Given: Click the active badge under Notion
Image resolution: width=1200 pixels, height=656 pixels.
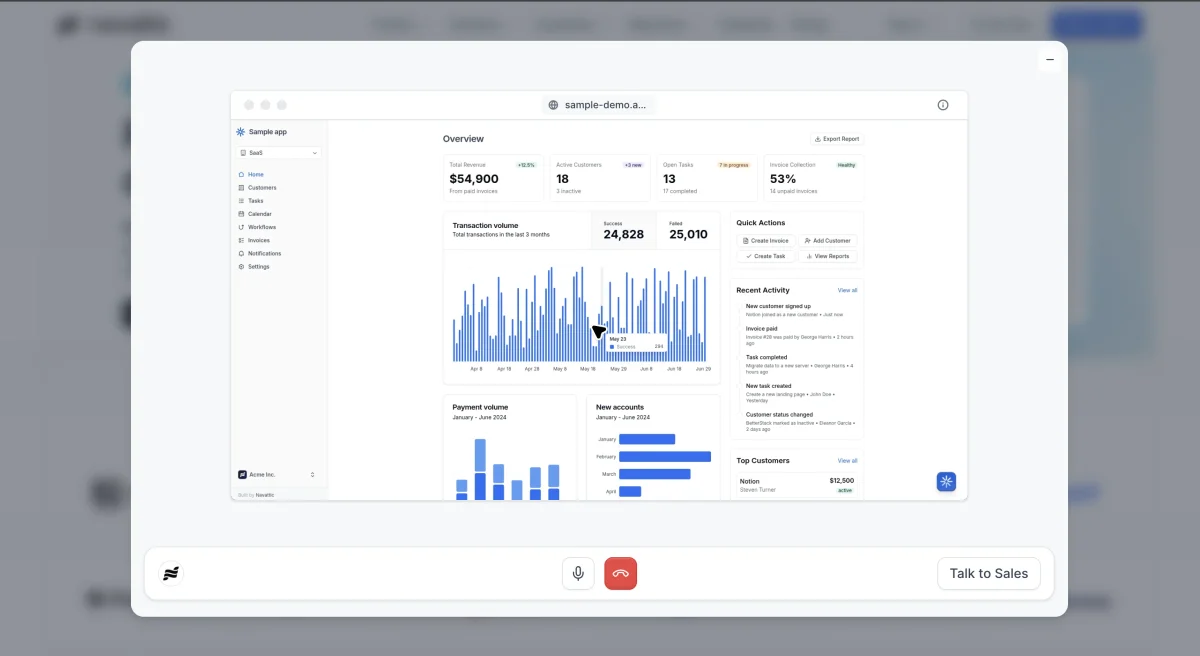Looking at the screenshot, I should coord(845,490).
